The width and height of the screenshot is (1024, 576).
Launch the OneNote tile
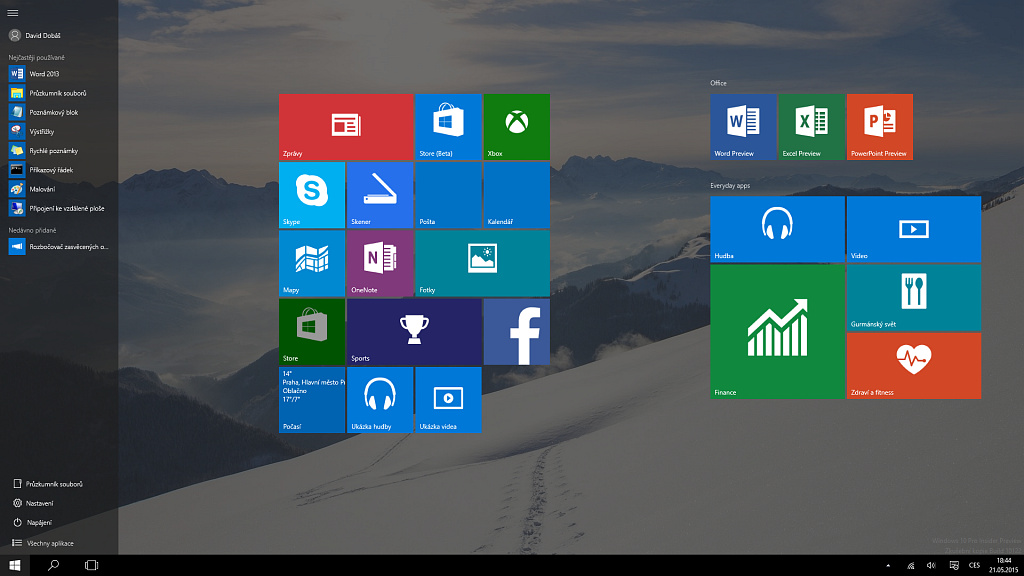380,263
